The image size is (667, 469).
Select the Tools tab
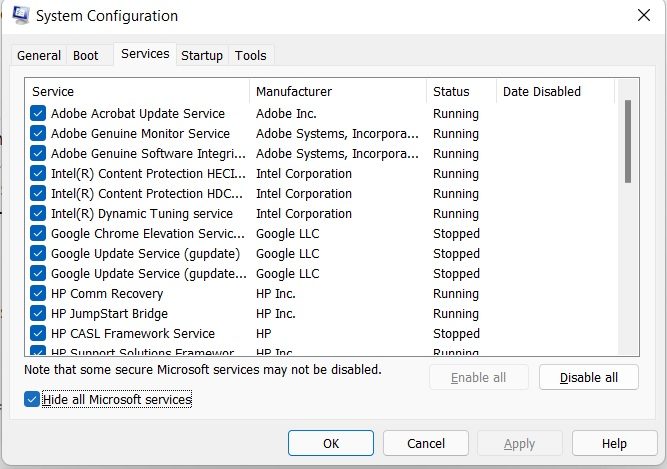coord(251,56)
